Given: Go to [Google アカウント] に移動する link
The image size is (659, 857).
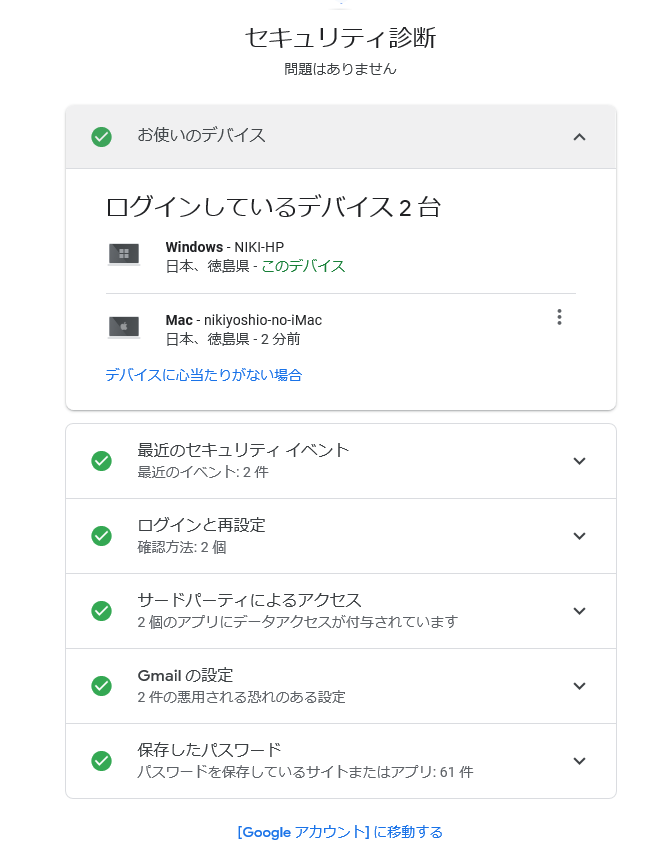Looking at the screenshot, I should click(x=340, y=832).
